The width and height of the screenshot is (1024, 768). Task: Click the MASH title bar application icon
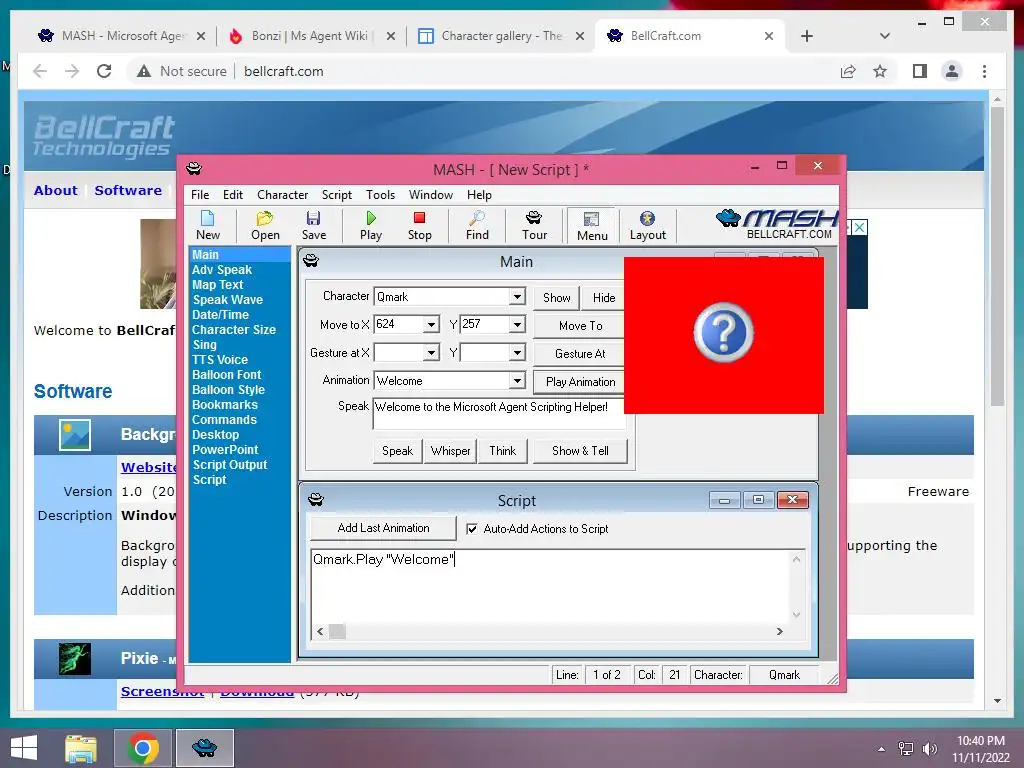194,168
